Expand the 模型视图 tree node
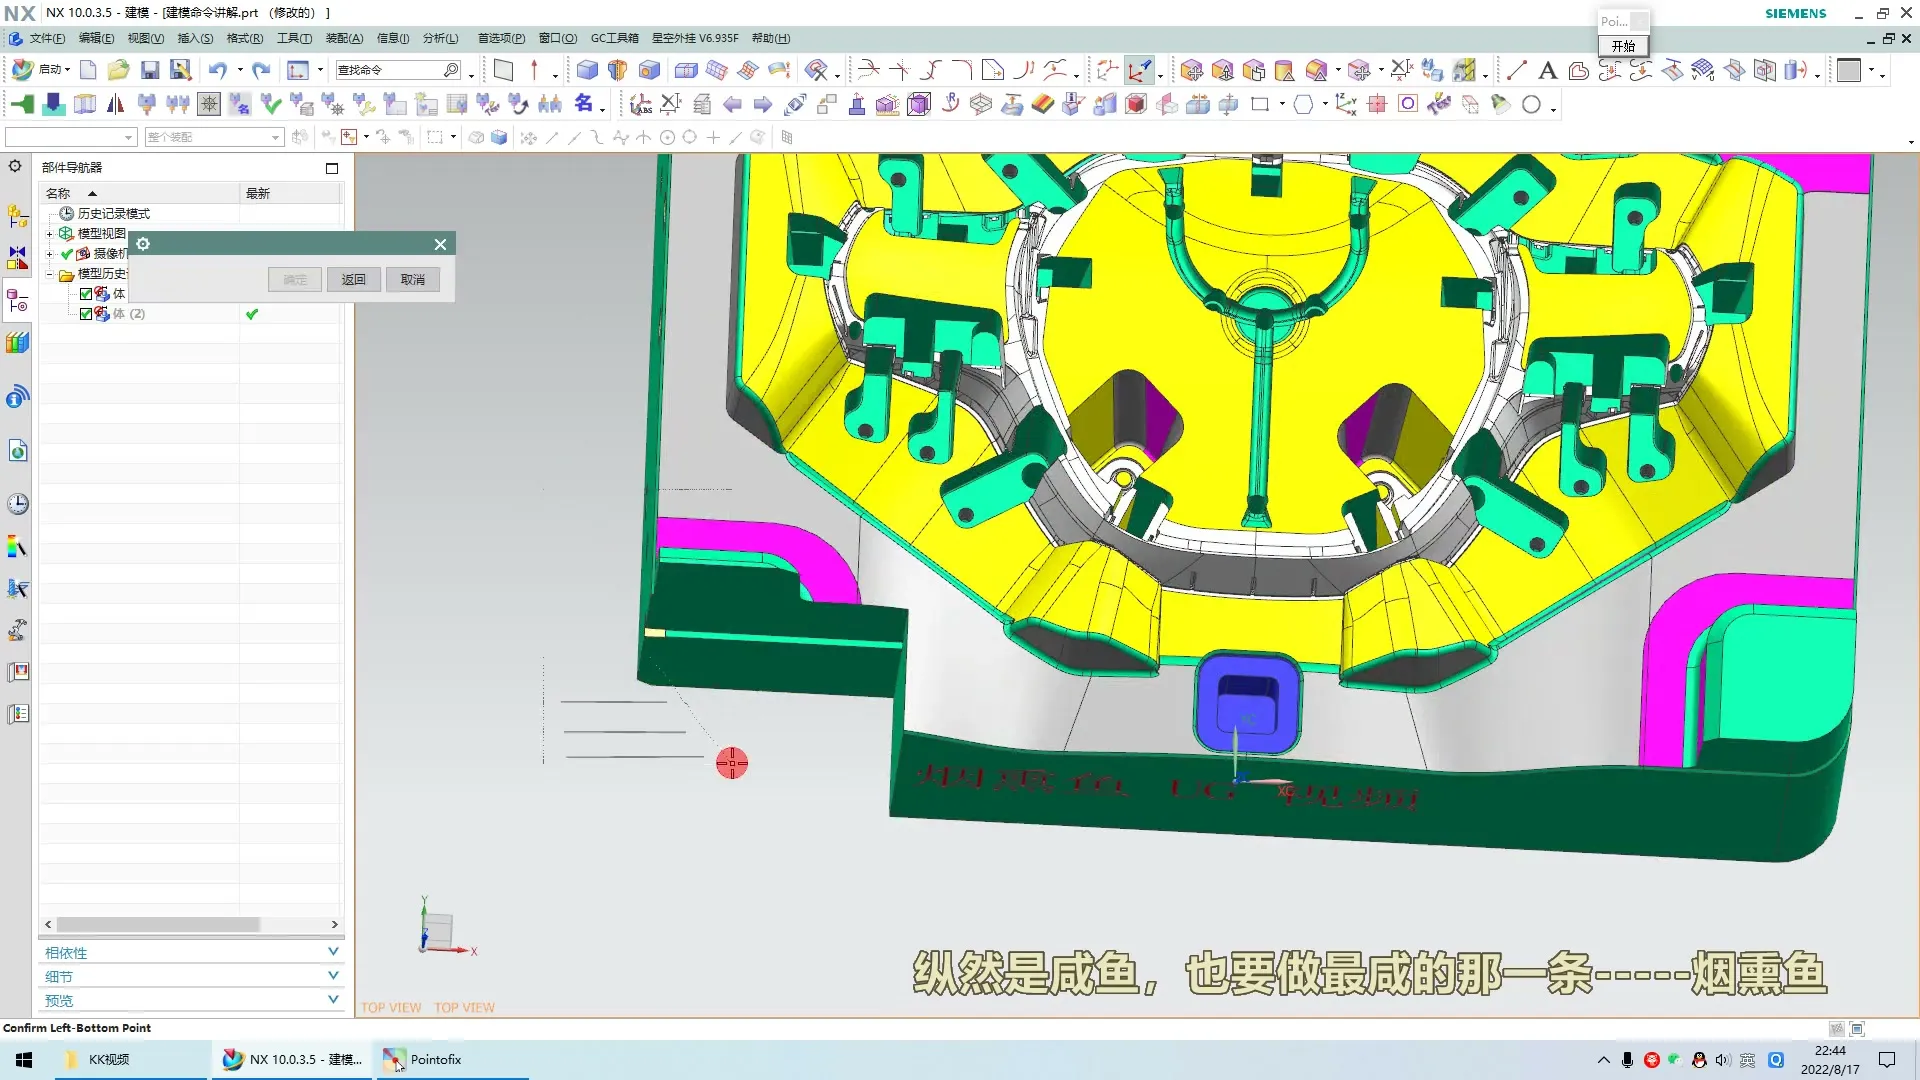Viewport: 1920px width, 1080px height. click(49, 233)
